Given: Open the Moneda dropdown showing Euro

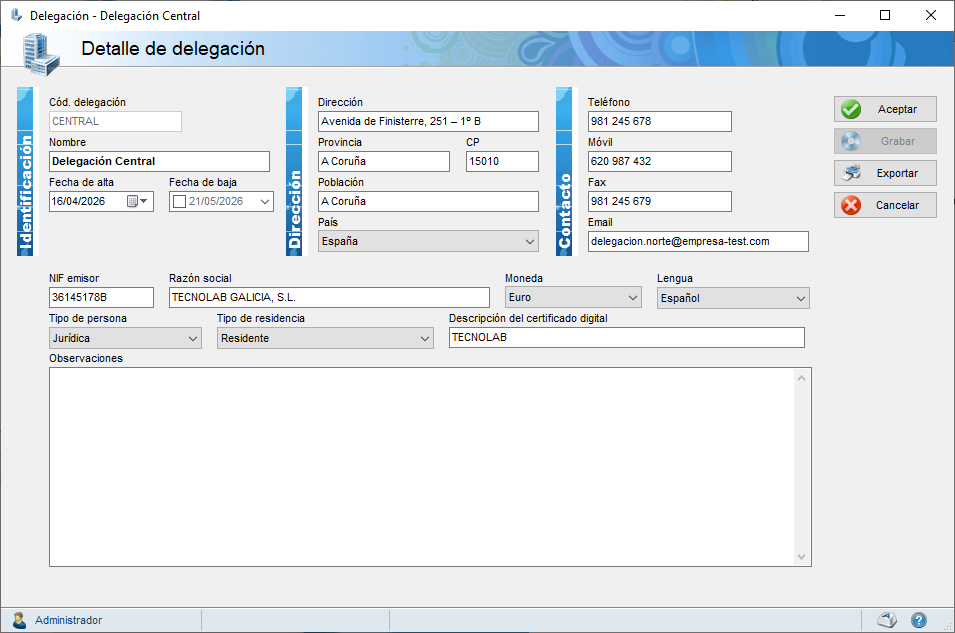Looking at the screenshot, I should tap(633, 297).
